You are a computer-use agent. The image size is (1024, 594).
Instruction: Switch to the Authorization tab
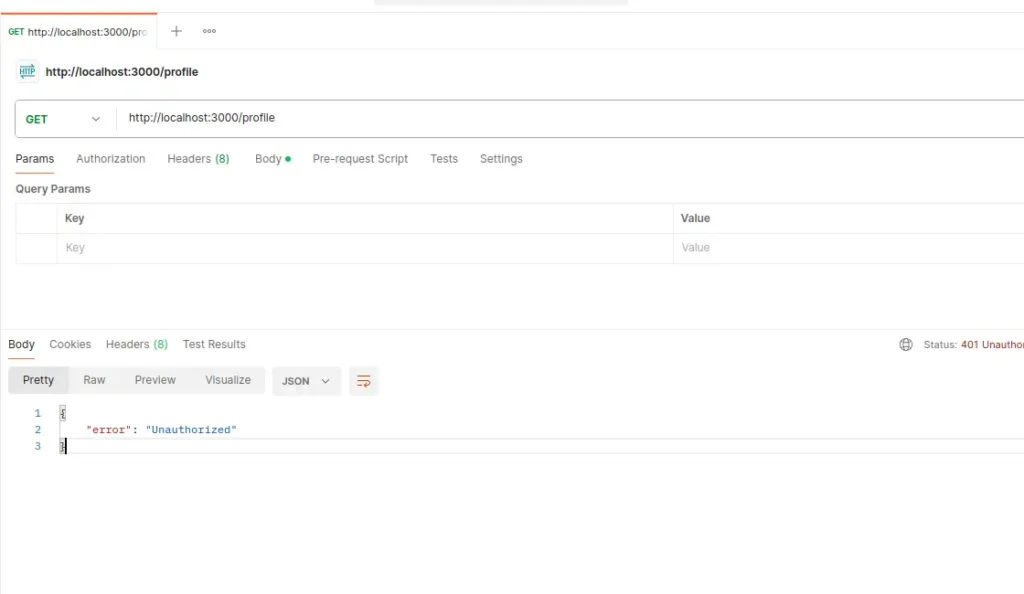tap(110, 158)
